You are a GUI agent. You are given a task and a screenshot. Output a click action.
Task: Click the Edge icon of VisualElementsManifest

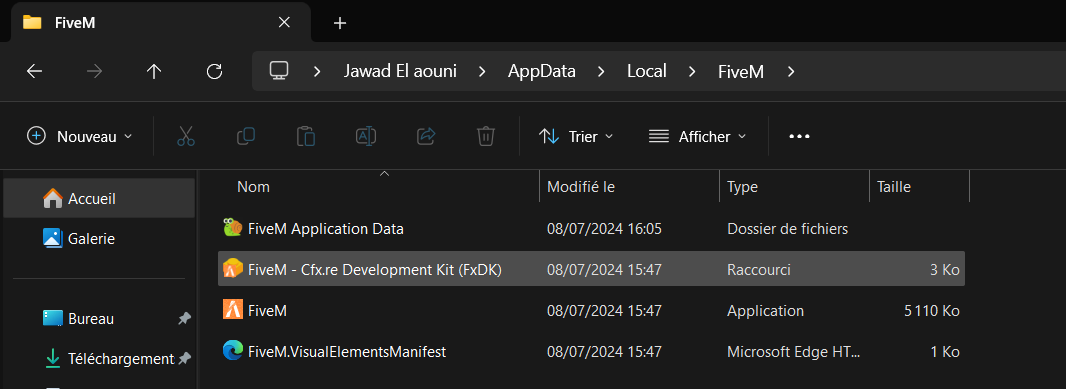pos(233,351)
